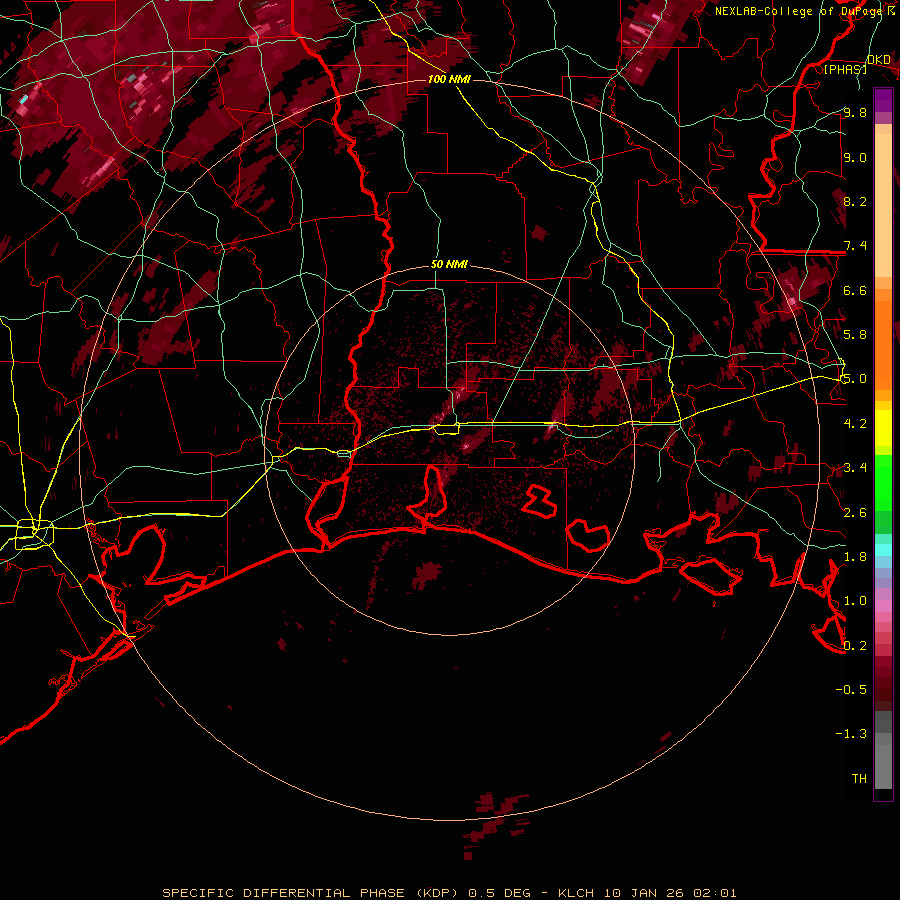Click the 'TH' threshold label
The image size is (900, 900).
(859, 778)
